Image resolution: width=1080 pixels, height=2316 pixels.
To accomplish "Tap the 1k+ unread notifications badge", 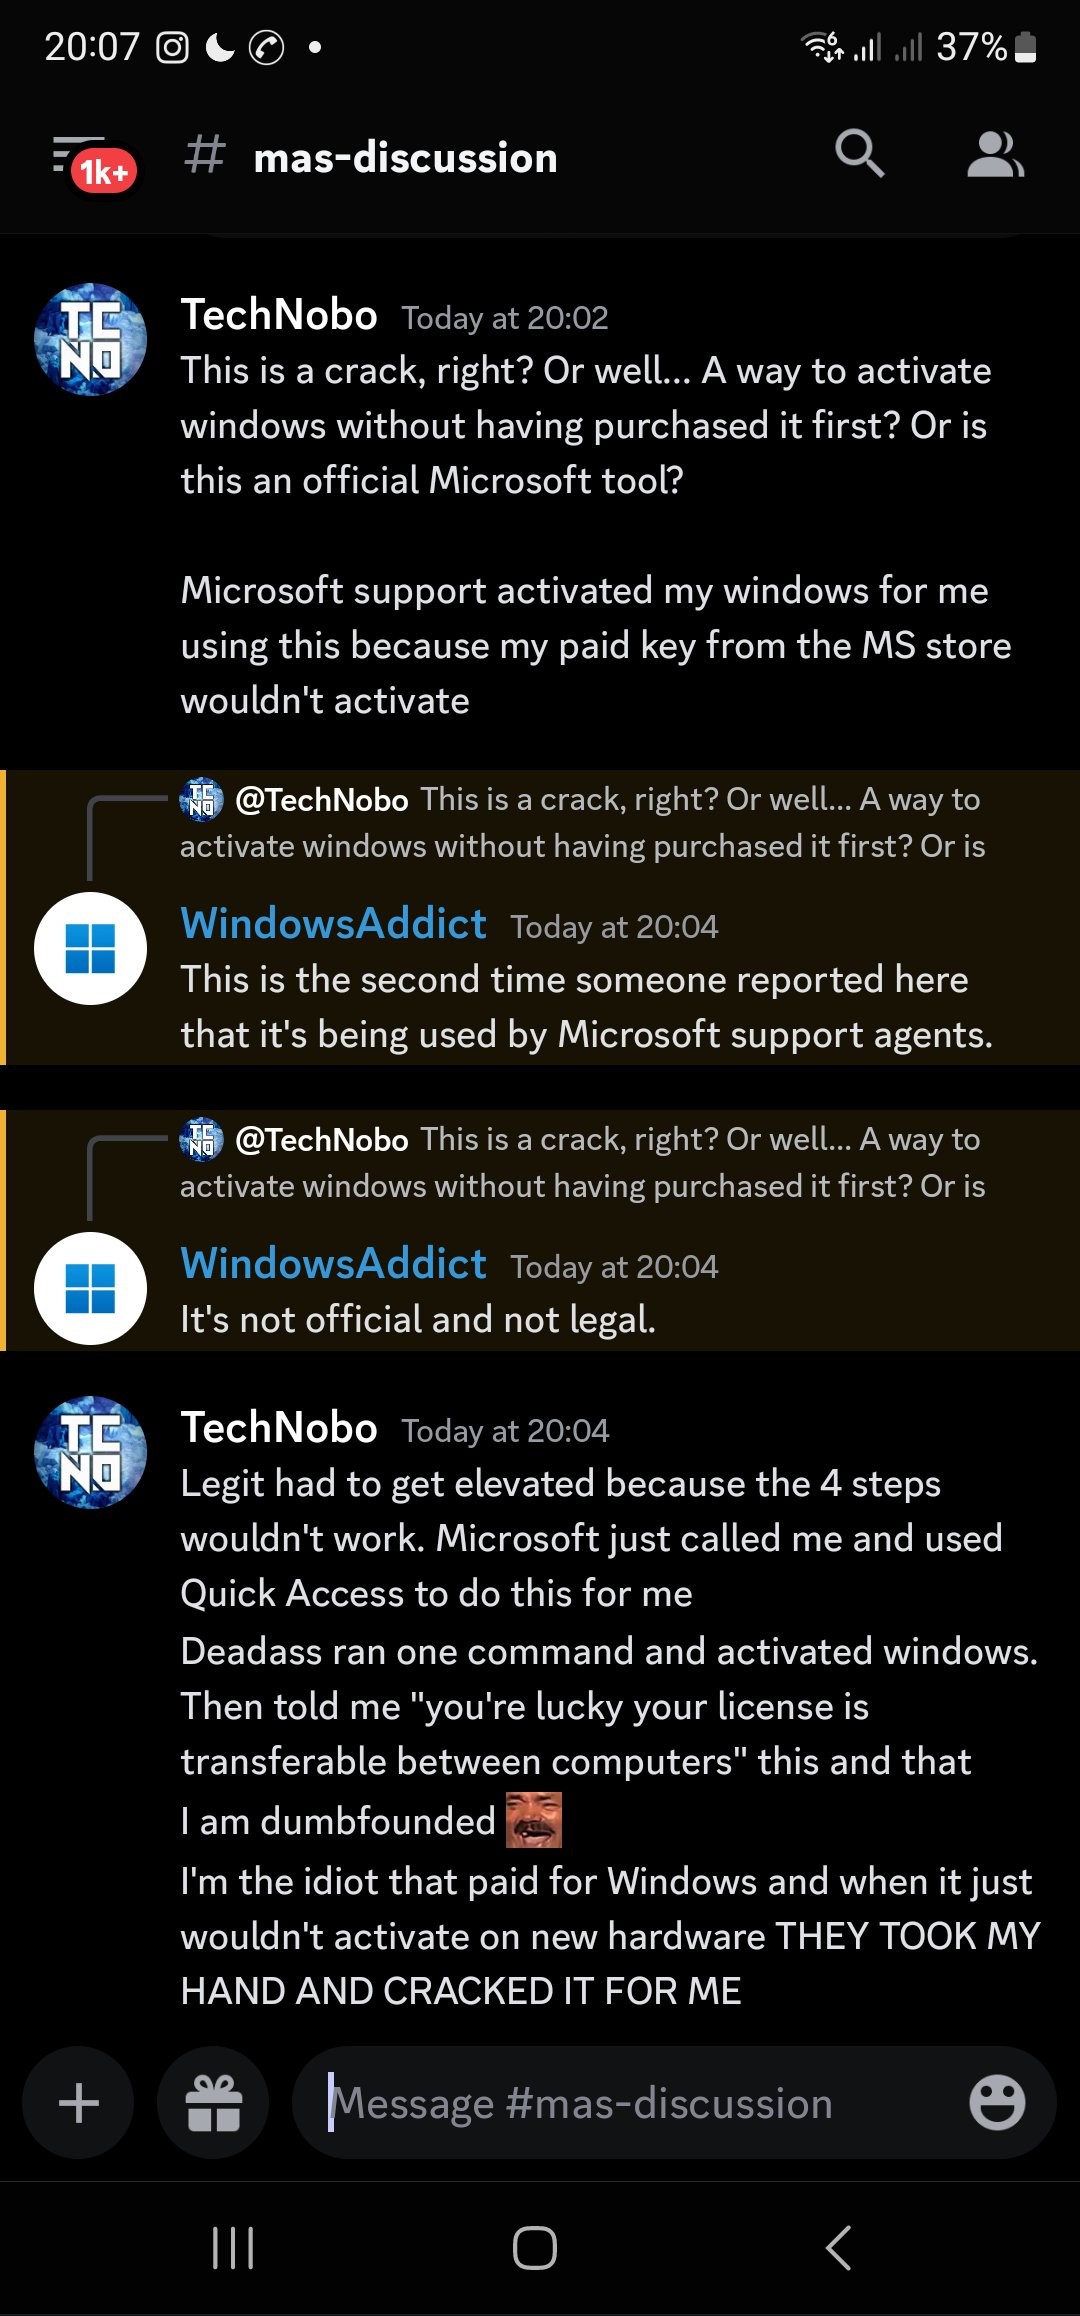I will 104,172.
